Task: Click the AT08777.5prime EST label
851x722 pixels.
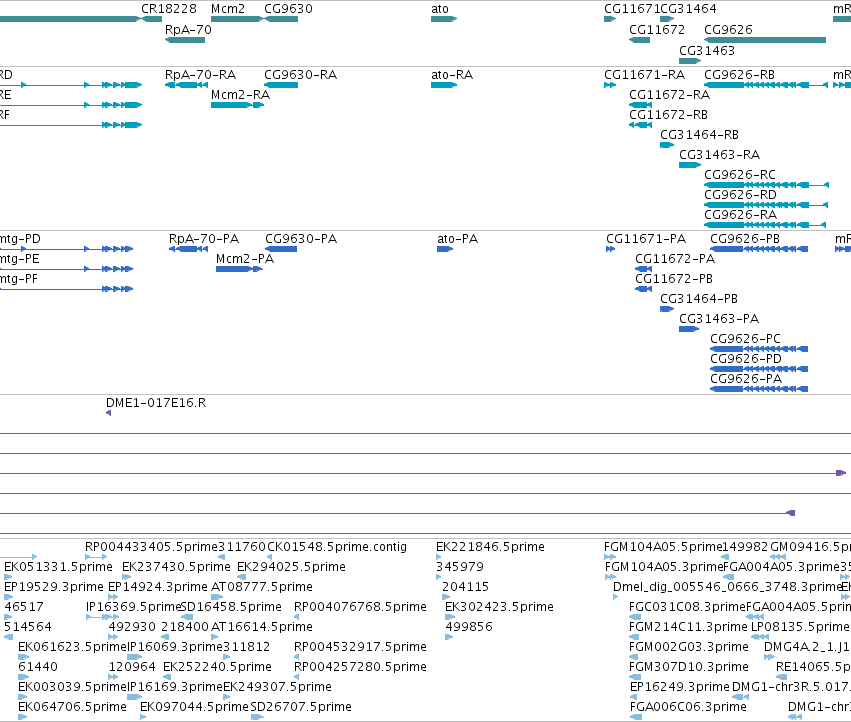Action: 262,587
